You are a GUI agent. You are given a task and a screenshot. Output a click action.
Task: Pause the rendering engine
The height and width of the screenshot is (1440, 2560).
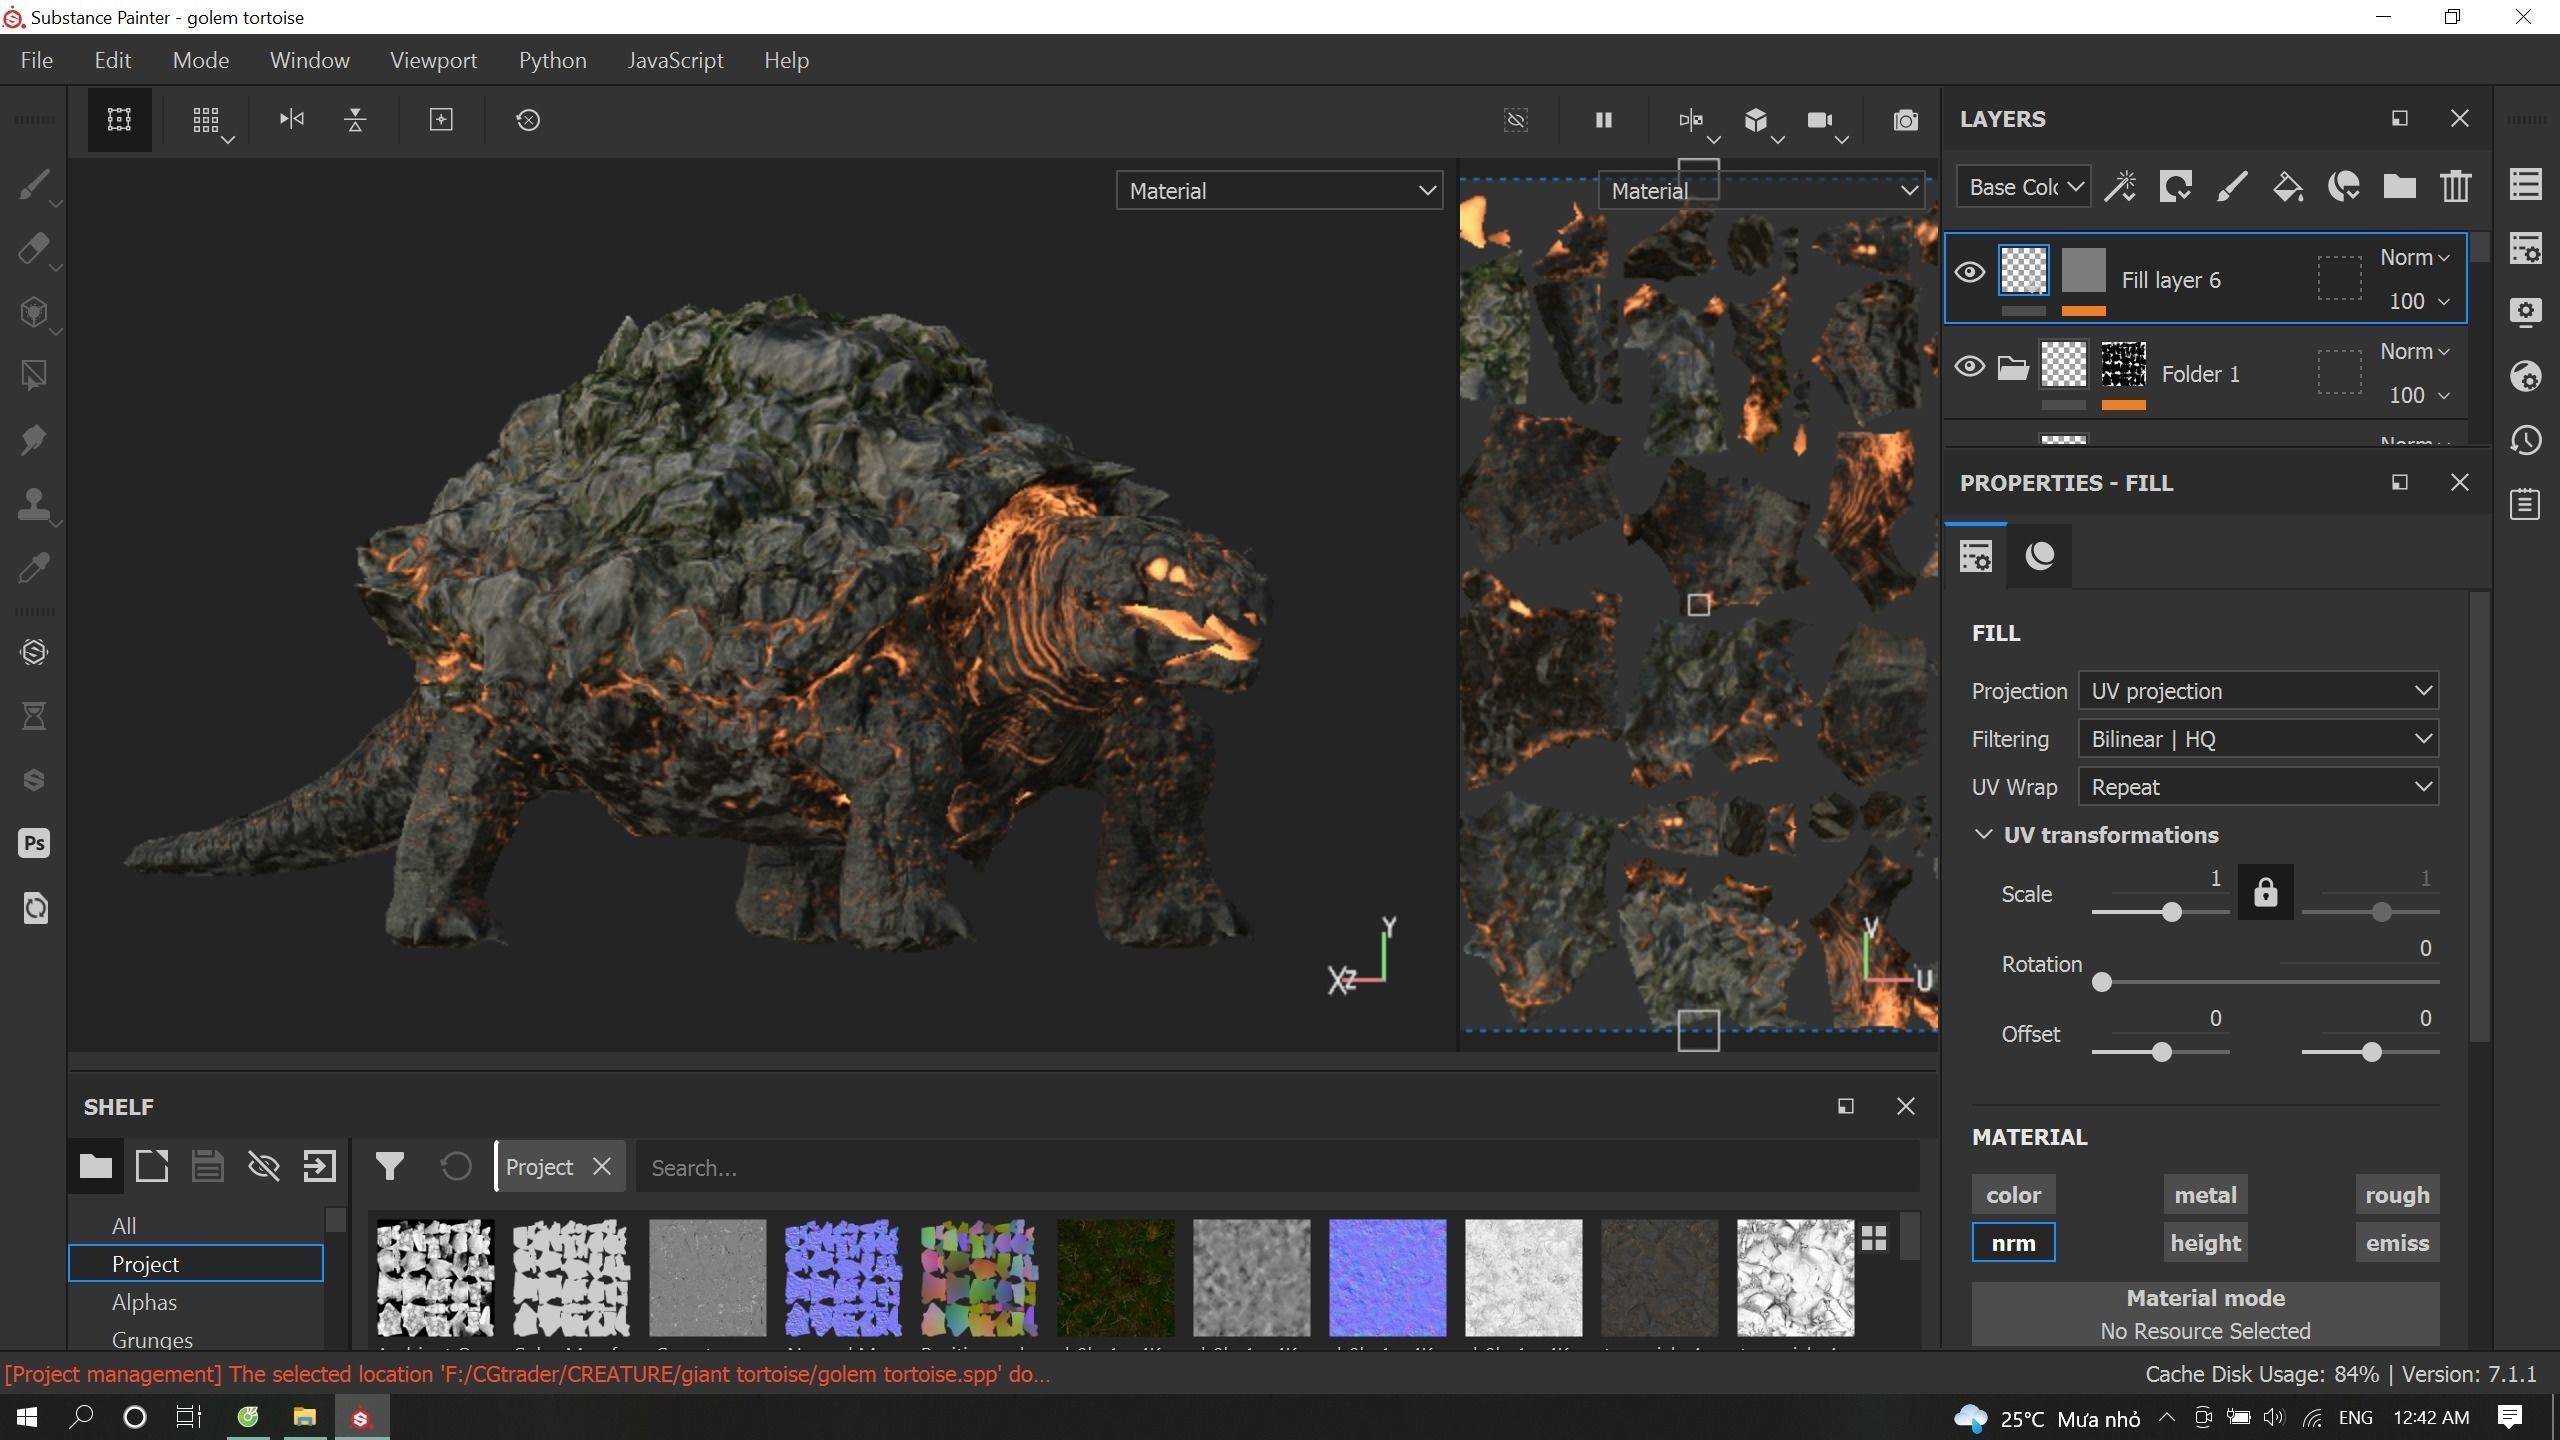(x=1603, y=120)
